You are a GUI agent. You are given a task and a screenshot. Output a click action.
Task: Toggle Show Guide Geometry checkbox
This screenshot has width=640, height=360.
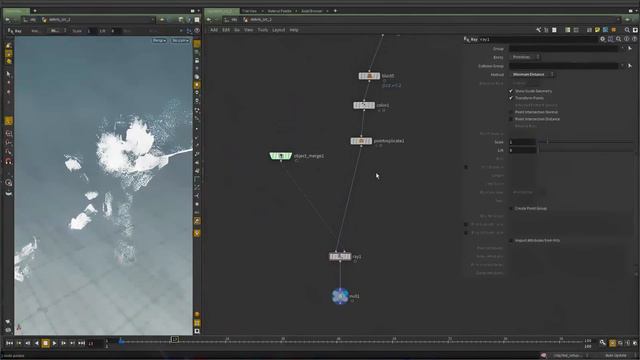(511, 91)
